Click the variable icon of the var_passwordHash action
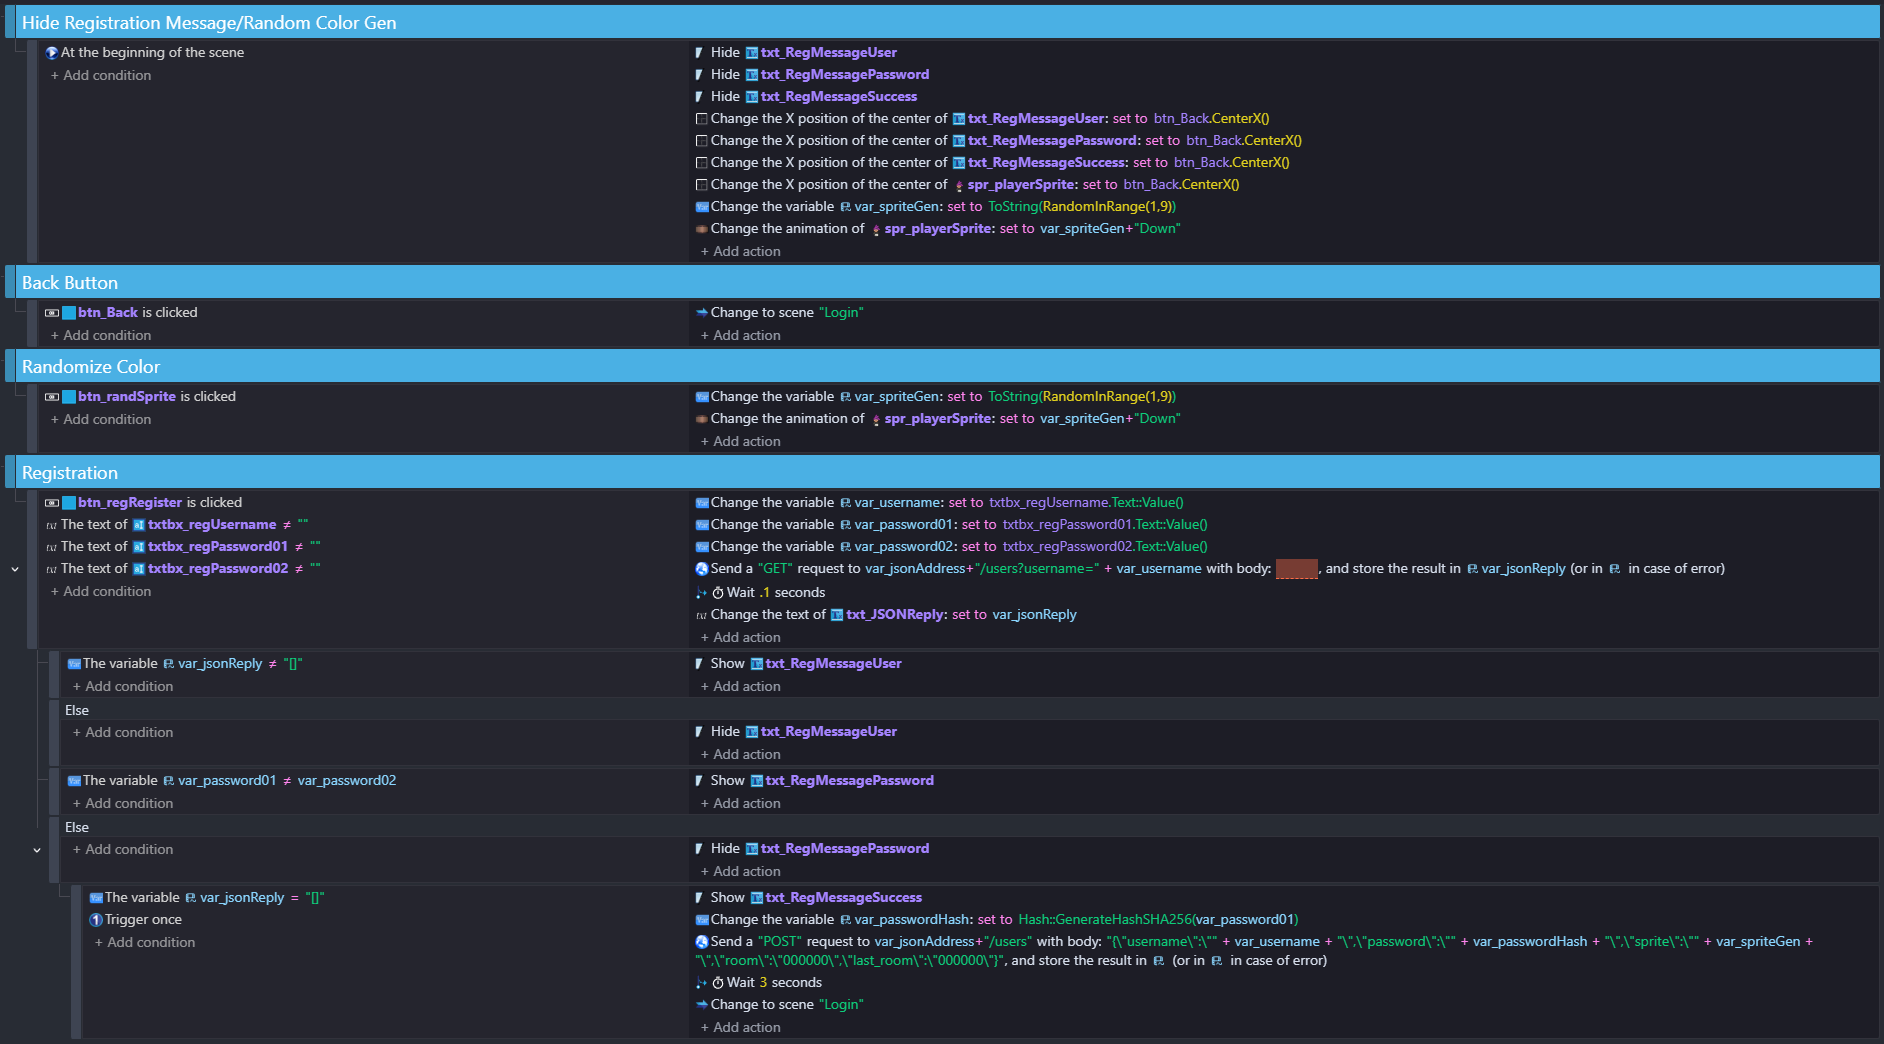The height and width of the screenshot is (1044, 1884). [x=702, y=920]
